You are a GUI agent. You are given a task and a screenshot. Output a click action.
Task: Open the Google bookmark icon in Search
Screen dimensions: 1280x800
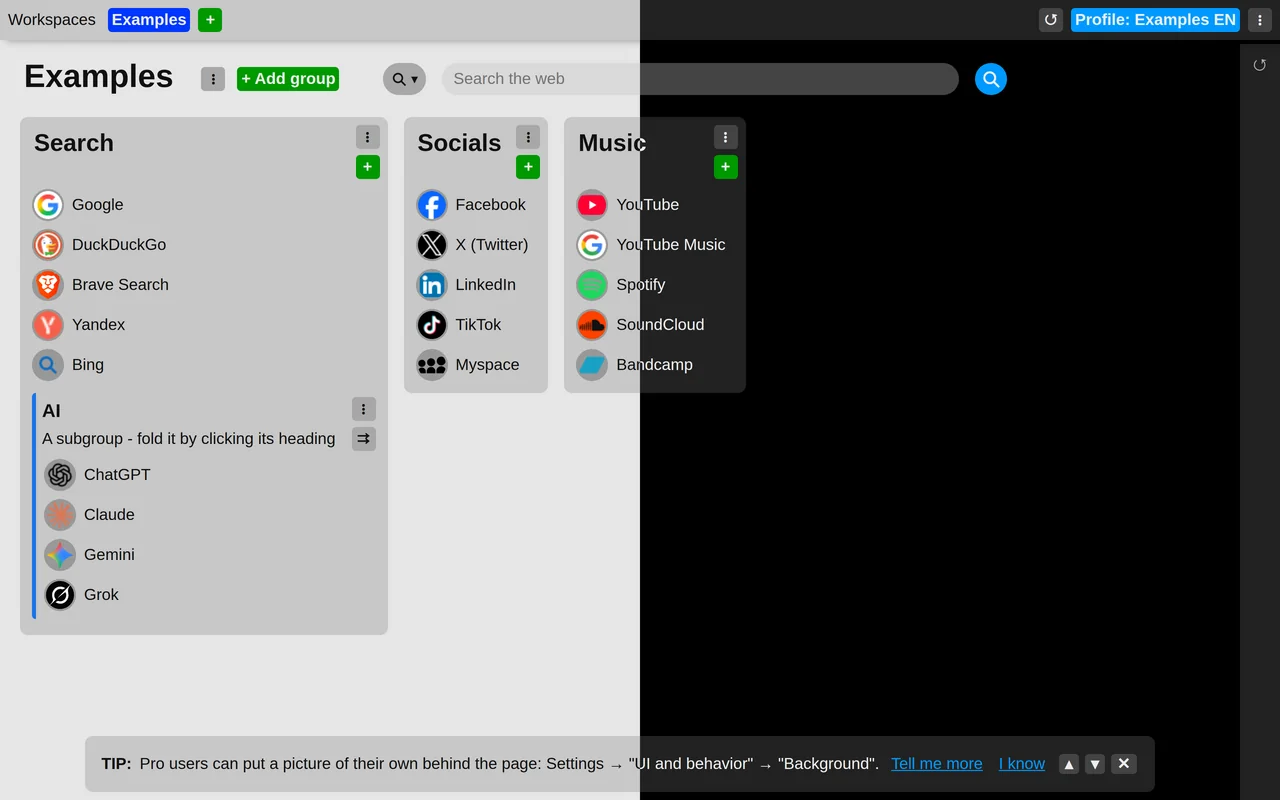[48, 205]
